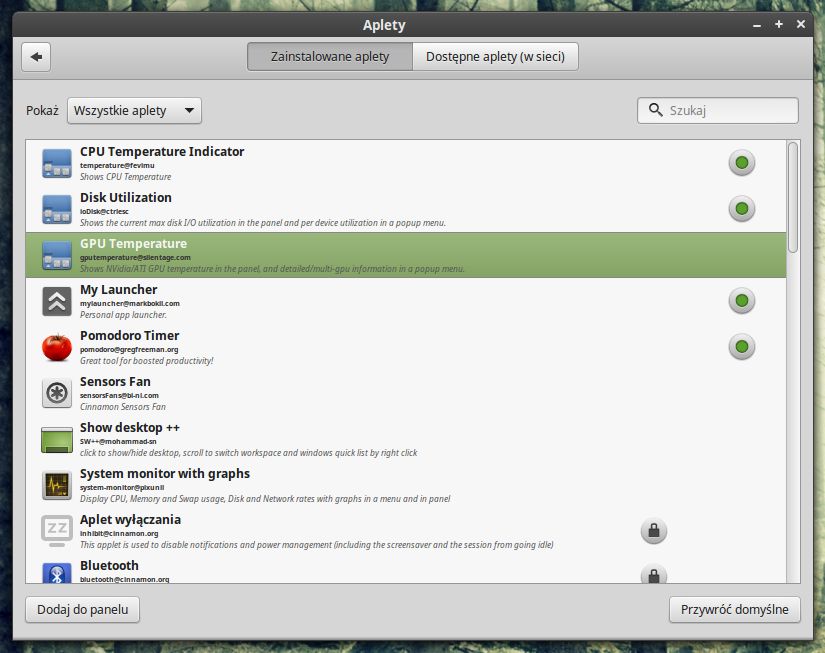Select the Sensors Fan row title
Image resolution: width=825 pixels, height=653 pixels.
coord(115,381)
